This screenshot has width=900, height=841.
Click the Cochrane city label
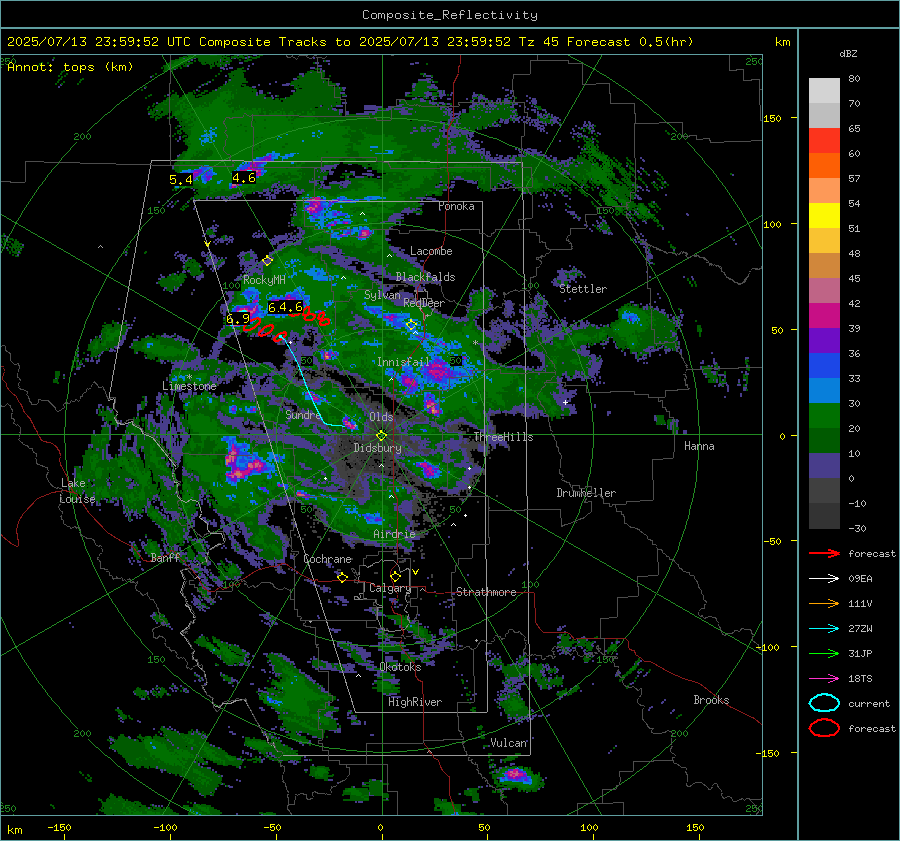[327, 559]
